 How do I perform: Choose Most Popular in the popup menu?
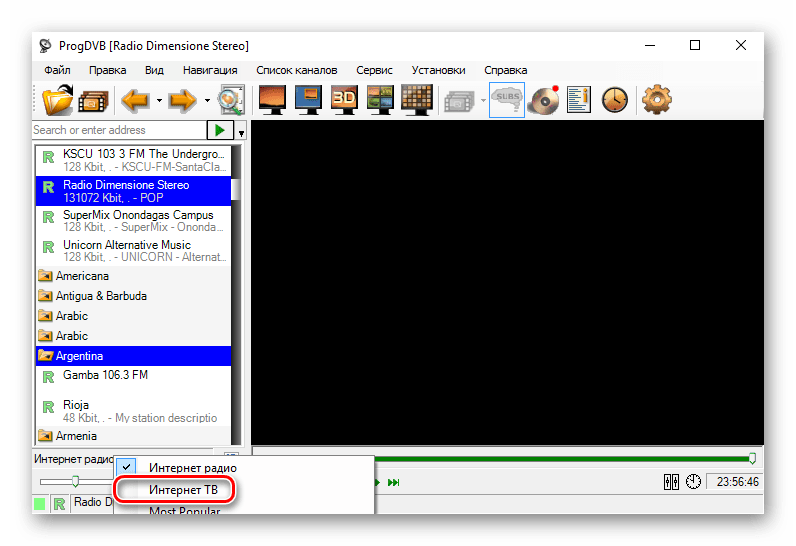pyautogui.click(x=244, y=508)
